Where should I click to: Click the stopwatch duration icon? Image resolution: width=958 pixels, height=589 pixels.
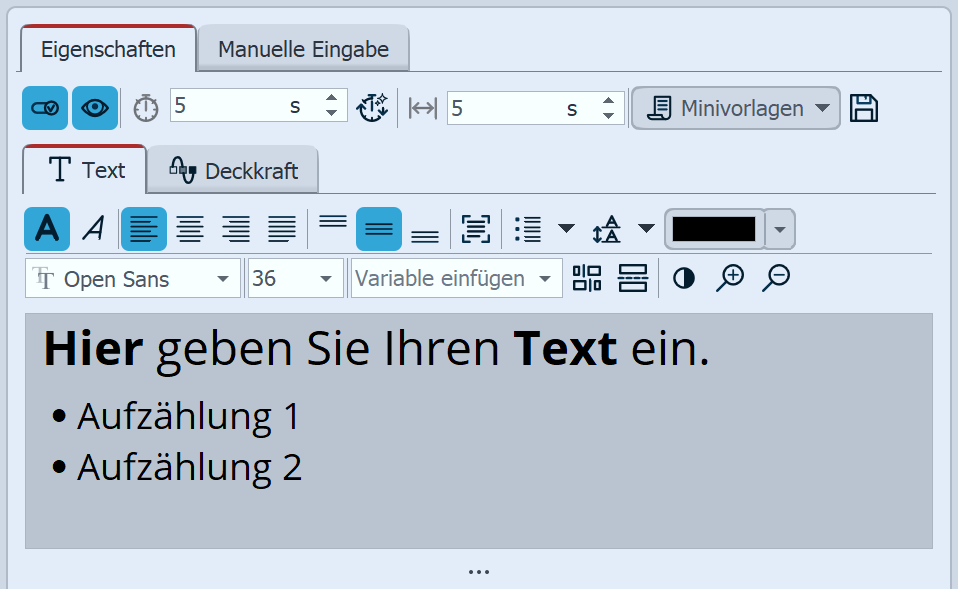pyautogui.click(x=145, y=107)
